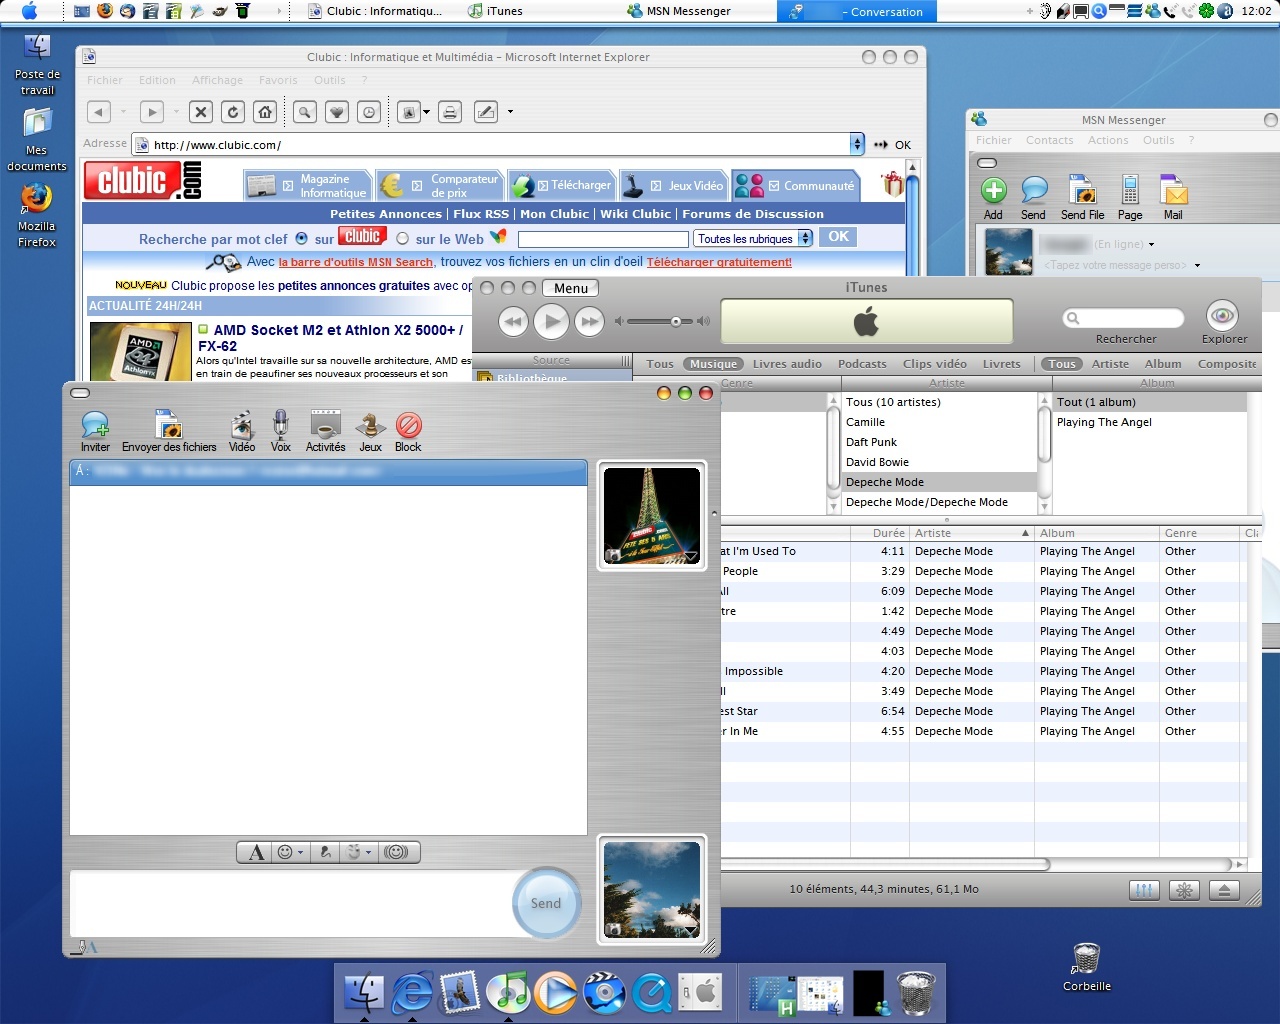Open Fichier menu in Internet Explorer
Viewport: 1280px width, 1024px height.
(104, 80)
